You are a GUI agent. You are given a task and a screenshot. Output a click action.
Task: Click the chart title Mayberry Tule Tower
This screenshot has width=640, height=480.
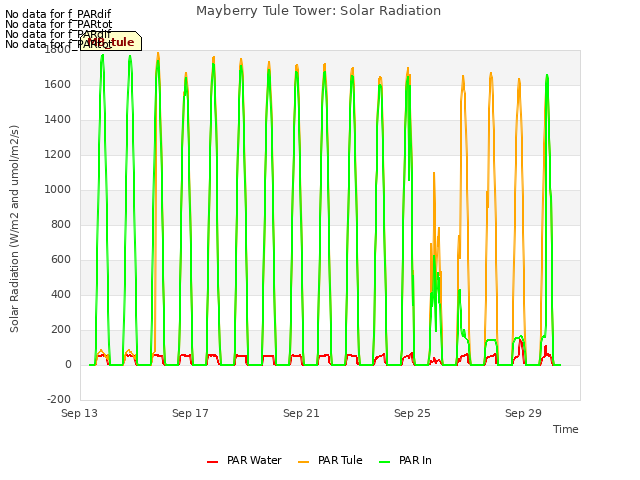[x=318, y=11]
